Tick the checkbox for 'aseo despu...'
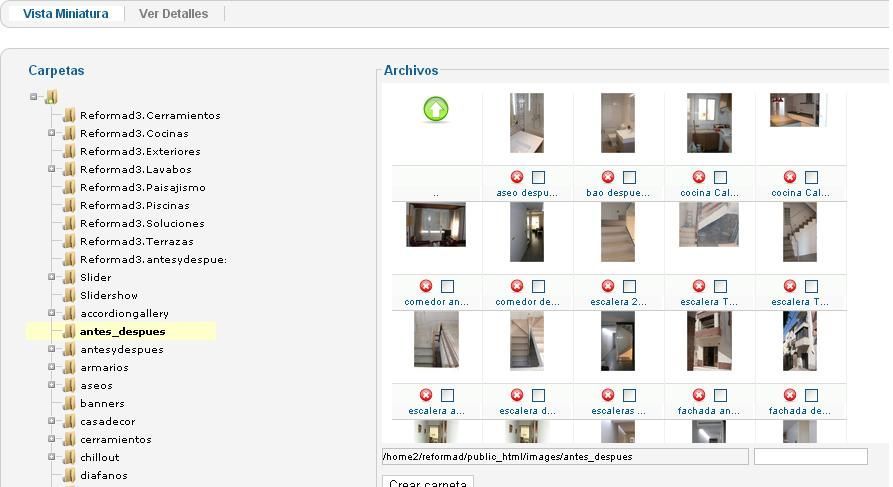 [x=538, y=177]
